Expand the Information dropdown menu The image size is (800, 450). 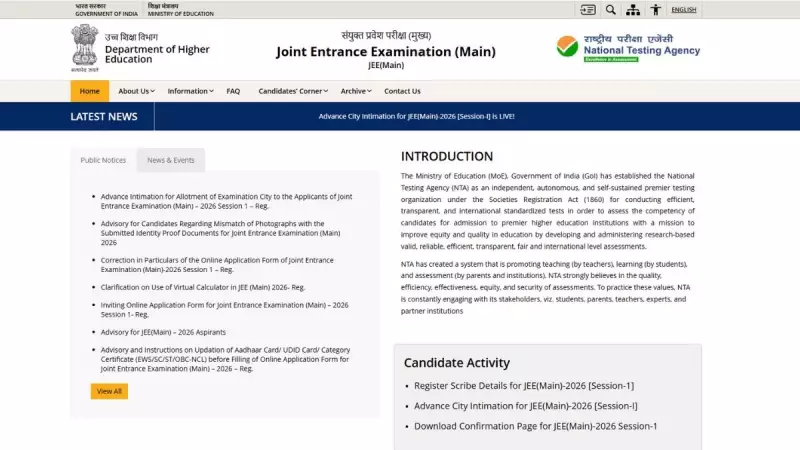(x=190, y=91)
